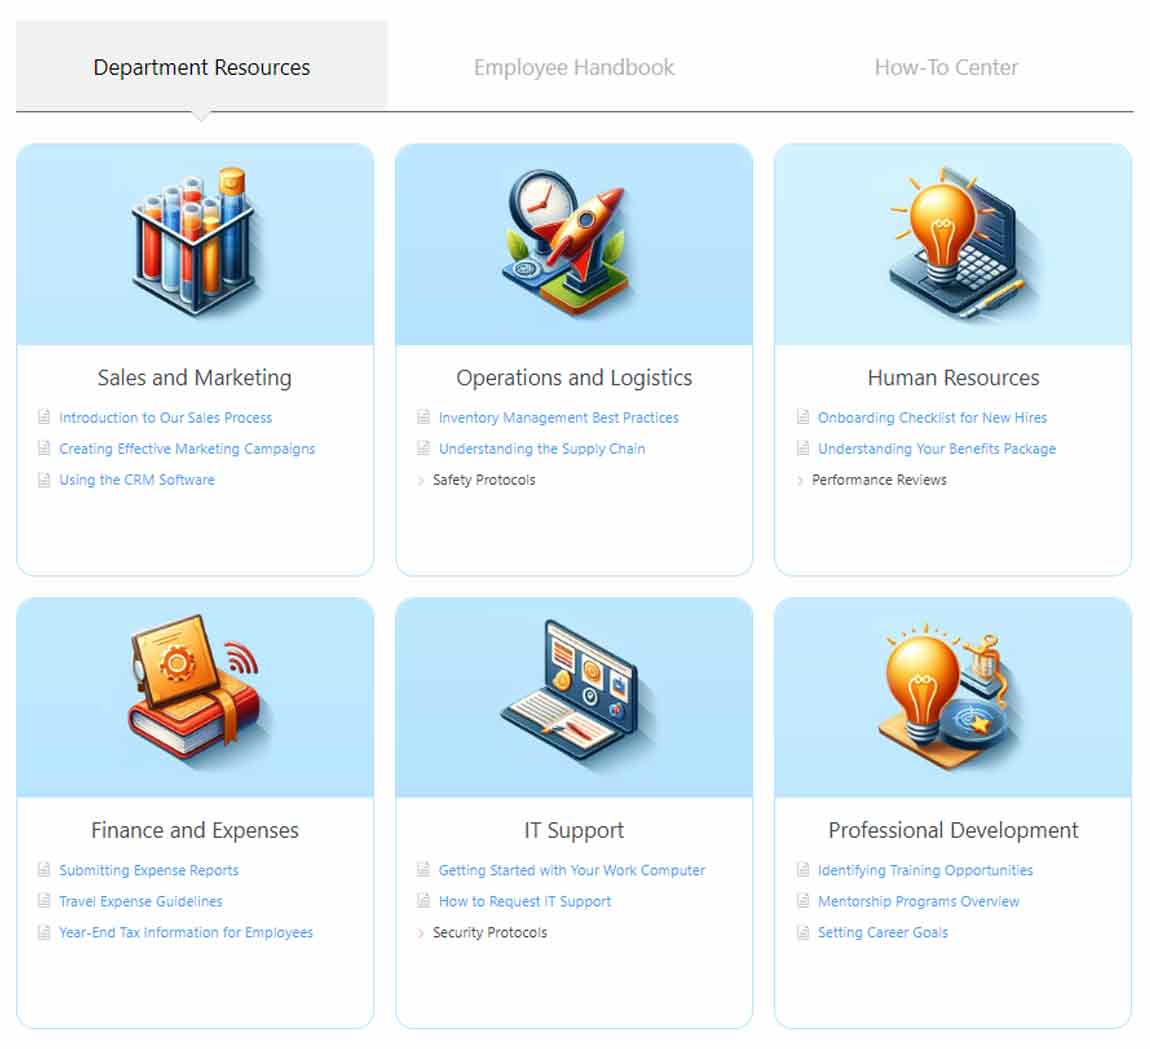
Task: Open the How-To Center tab
Action: coord(946,68)
